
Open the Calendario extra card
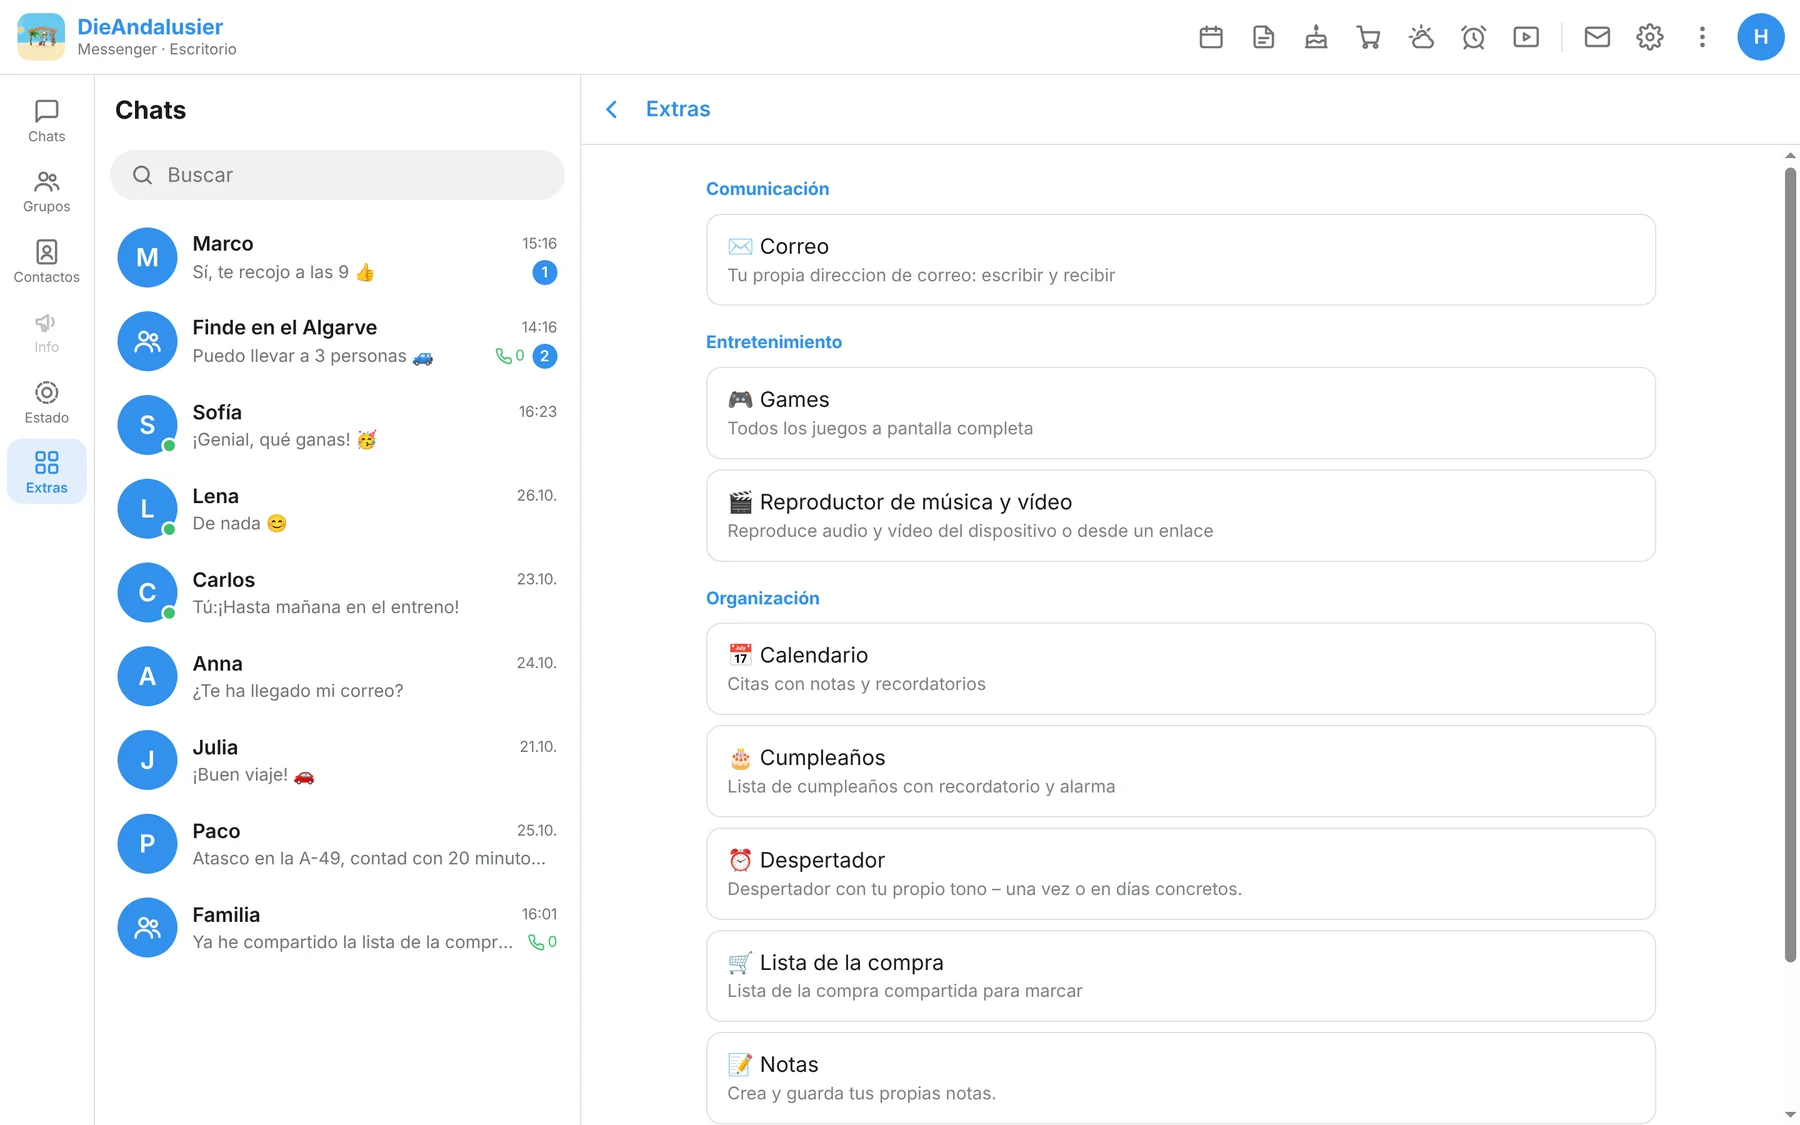1181,669
